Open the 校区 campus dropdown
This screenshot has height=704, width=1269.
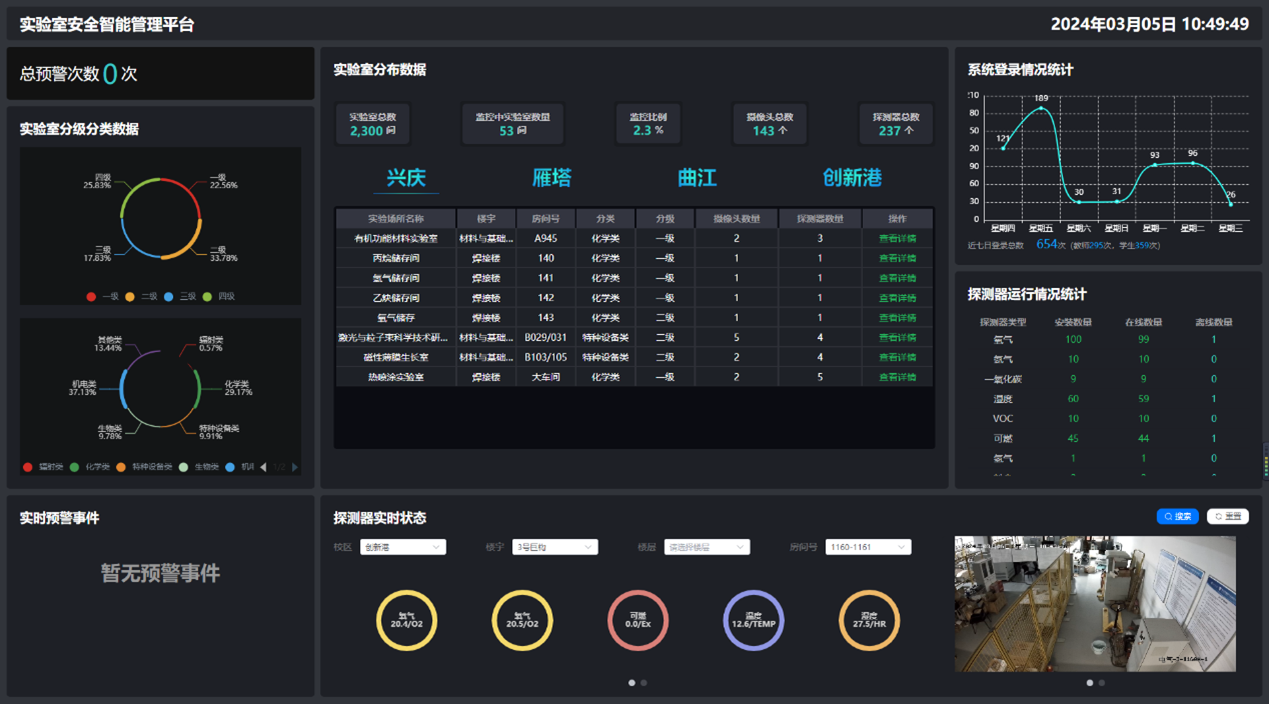pos(403,547)
